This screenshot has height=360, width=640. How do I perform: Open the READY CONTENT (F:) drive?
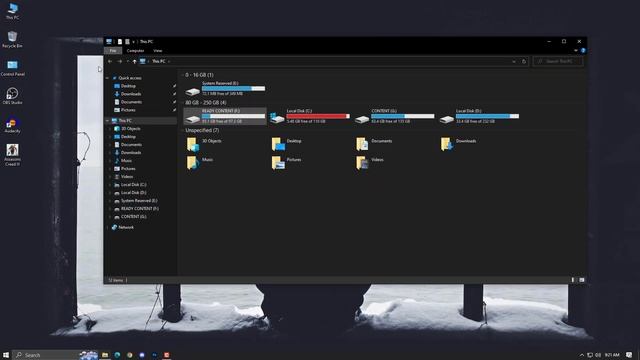click(x=225, y=116)
